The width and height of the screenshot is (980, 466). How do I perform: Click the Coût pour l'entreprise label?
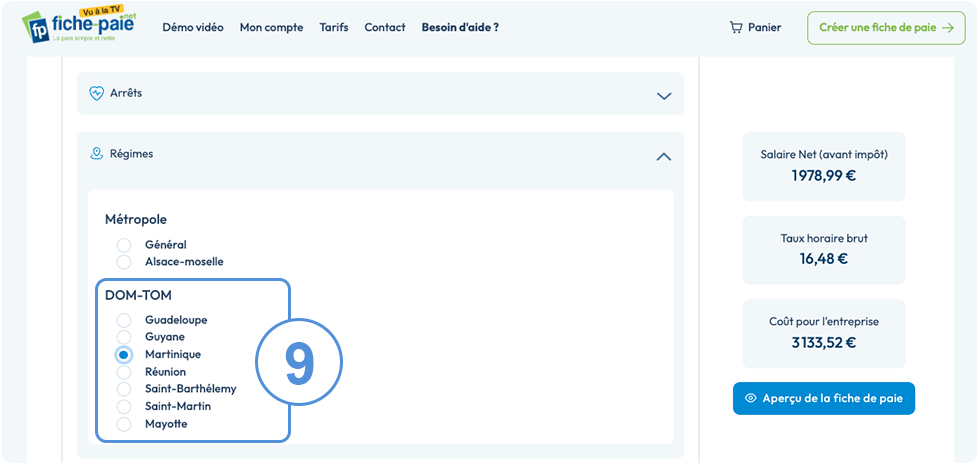tap(824, 322)
